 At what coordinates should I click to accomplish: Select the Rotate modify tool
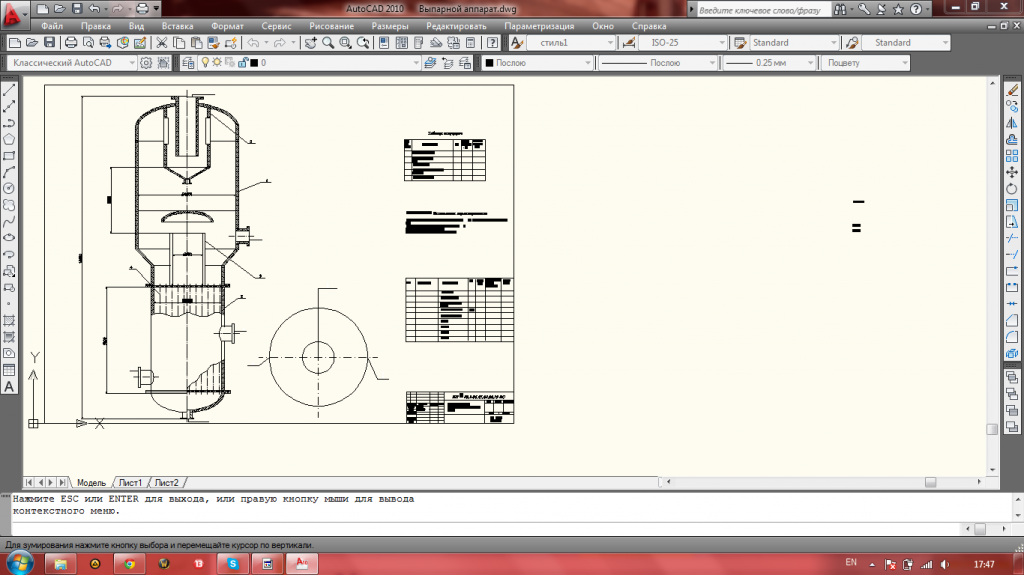tap(1012, 189)
